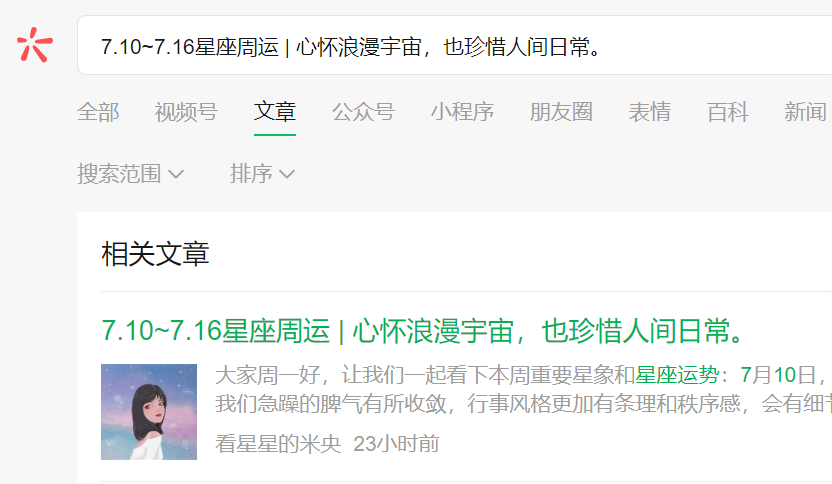Image resolution: width=832 pixels, height=484 pixels.
Task: Select the 文章 tab
Action: [275, 112]
